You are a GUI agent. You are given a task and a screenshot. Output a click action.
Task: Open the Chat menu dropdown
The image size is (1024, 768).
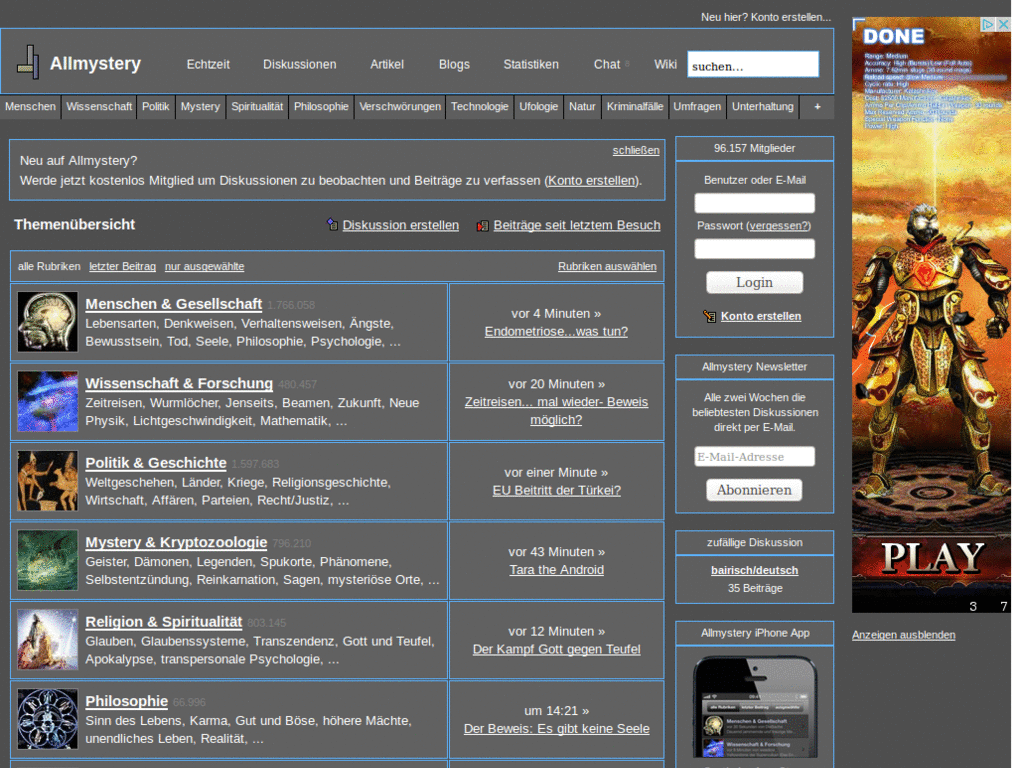[x=611, y=64]
